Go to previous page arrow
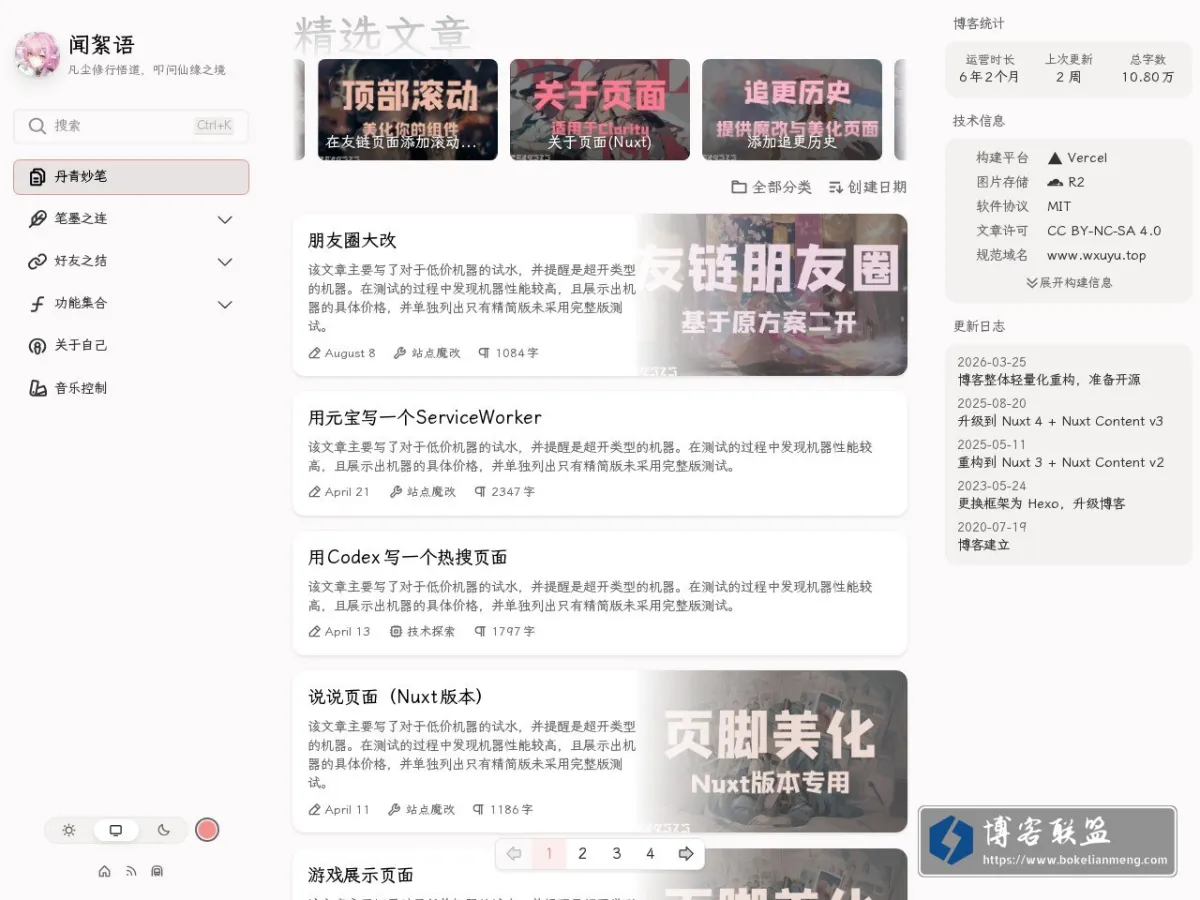1200x900 pixels. click(x=514, y=854)
